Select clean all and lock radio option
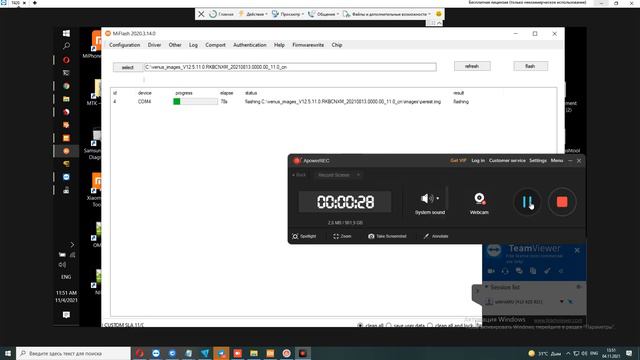 (x=430, y=325)
